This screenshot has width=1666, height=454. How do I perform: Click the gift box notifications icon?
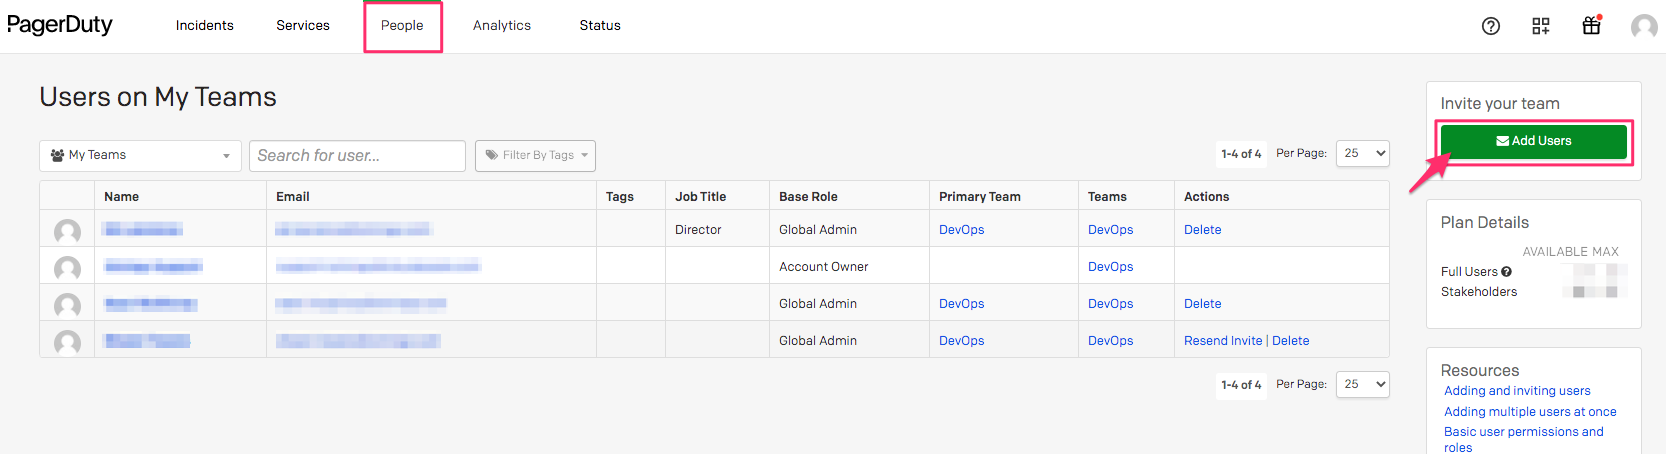pos(1591,26)
